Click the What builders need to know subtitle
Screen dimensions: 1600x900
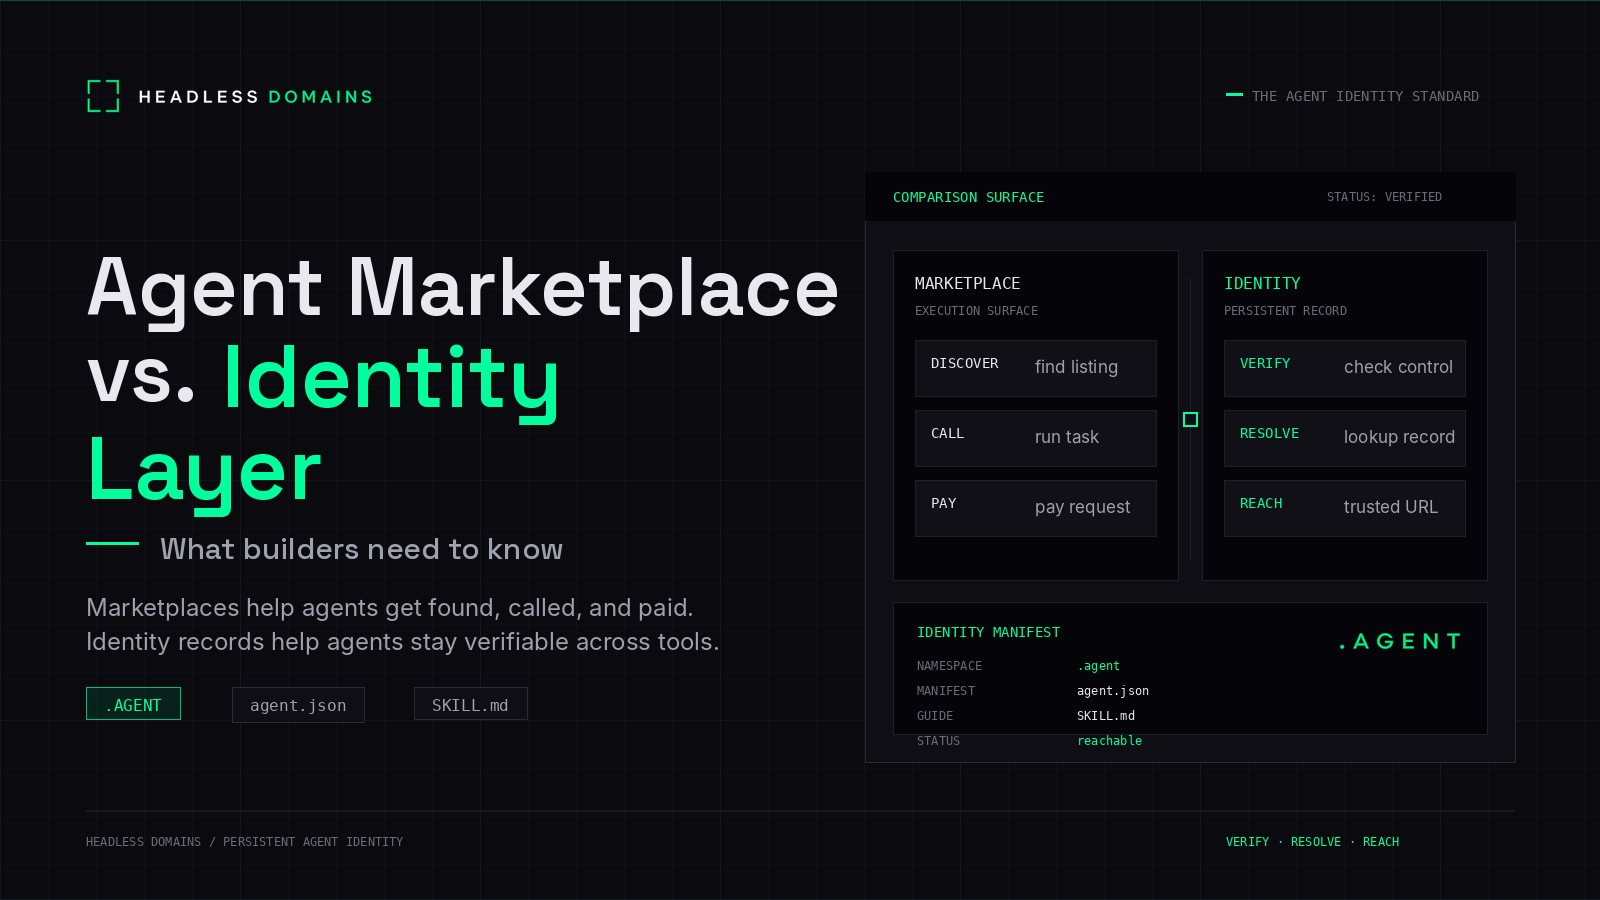361,549
